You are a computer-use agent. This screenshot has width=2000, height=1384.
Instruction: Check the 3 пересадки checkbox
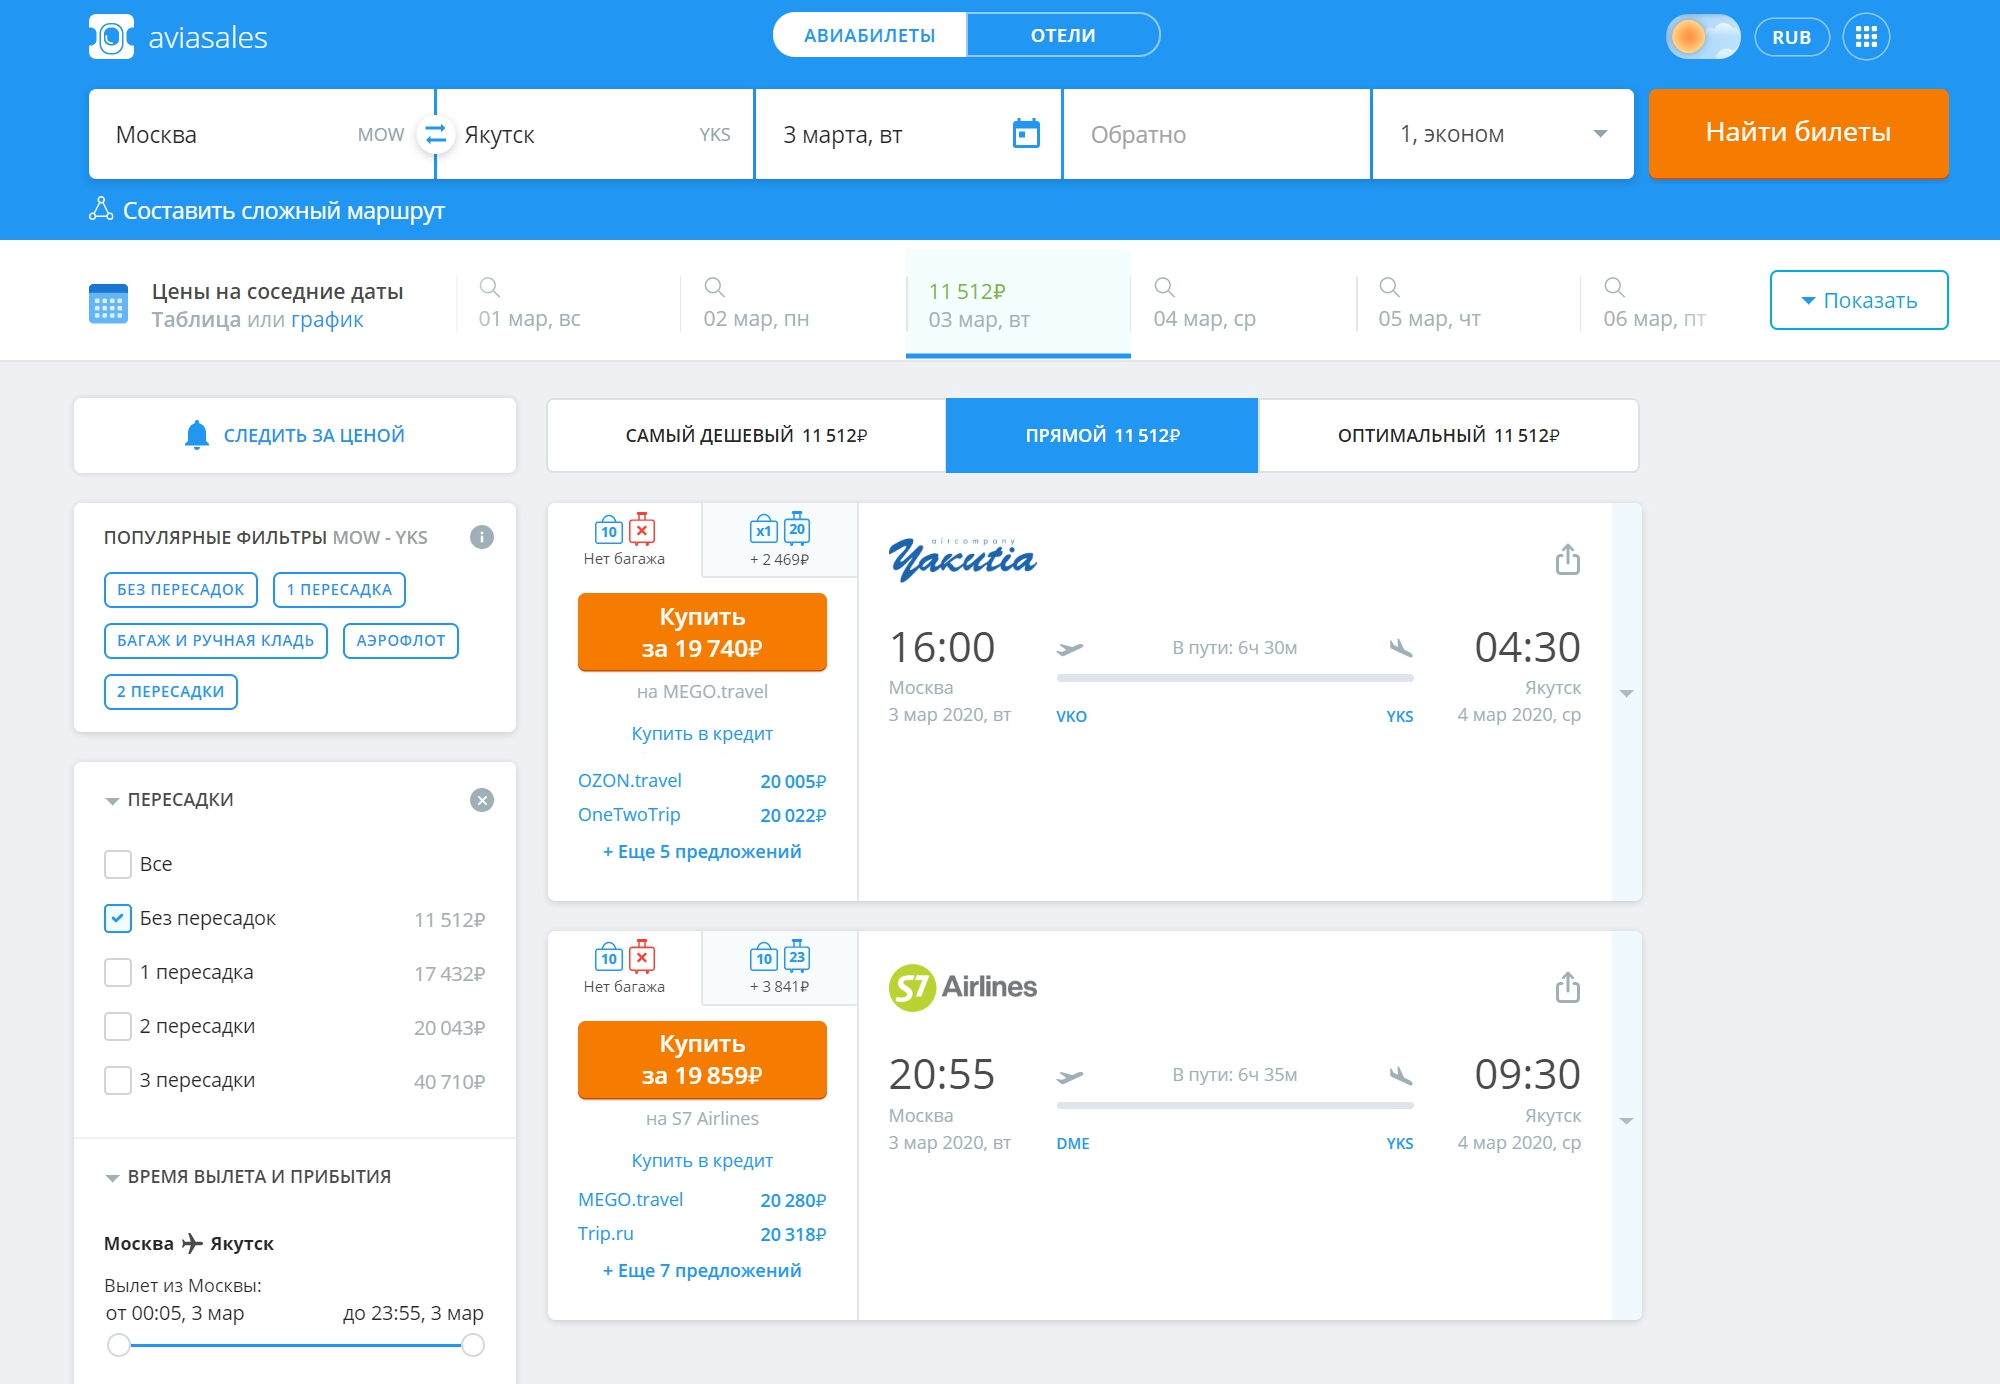pos(118,1080)
